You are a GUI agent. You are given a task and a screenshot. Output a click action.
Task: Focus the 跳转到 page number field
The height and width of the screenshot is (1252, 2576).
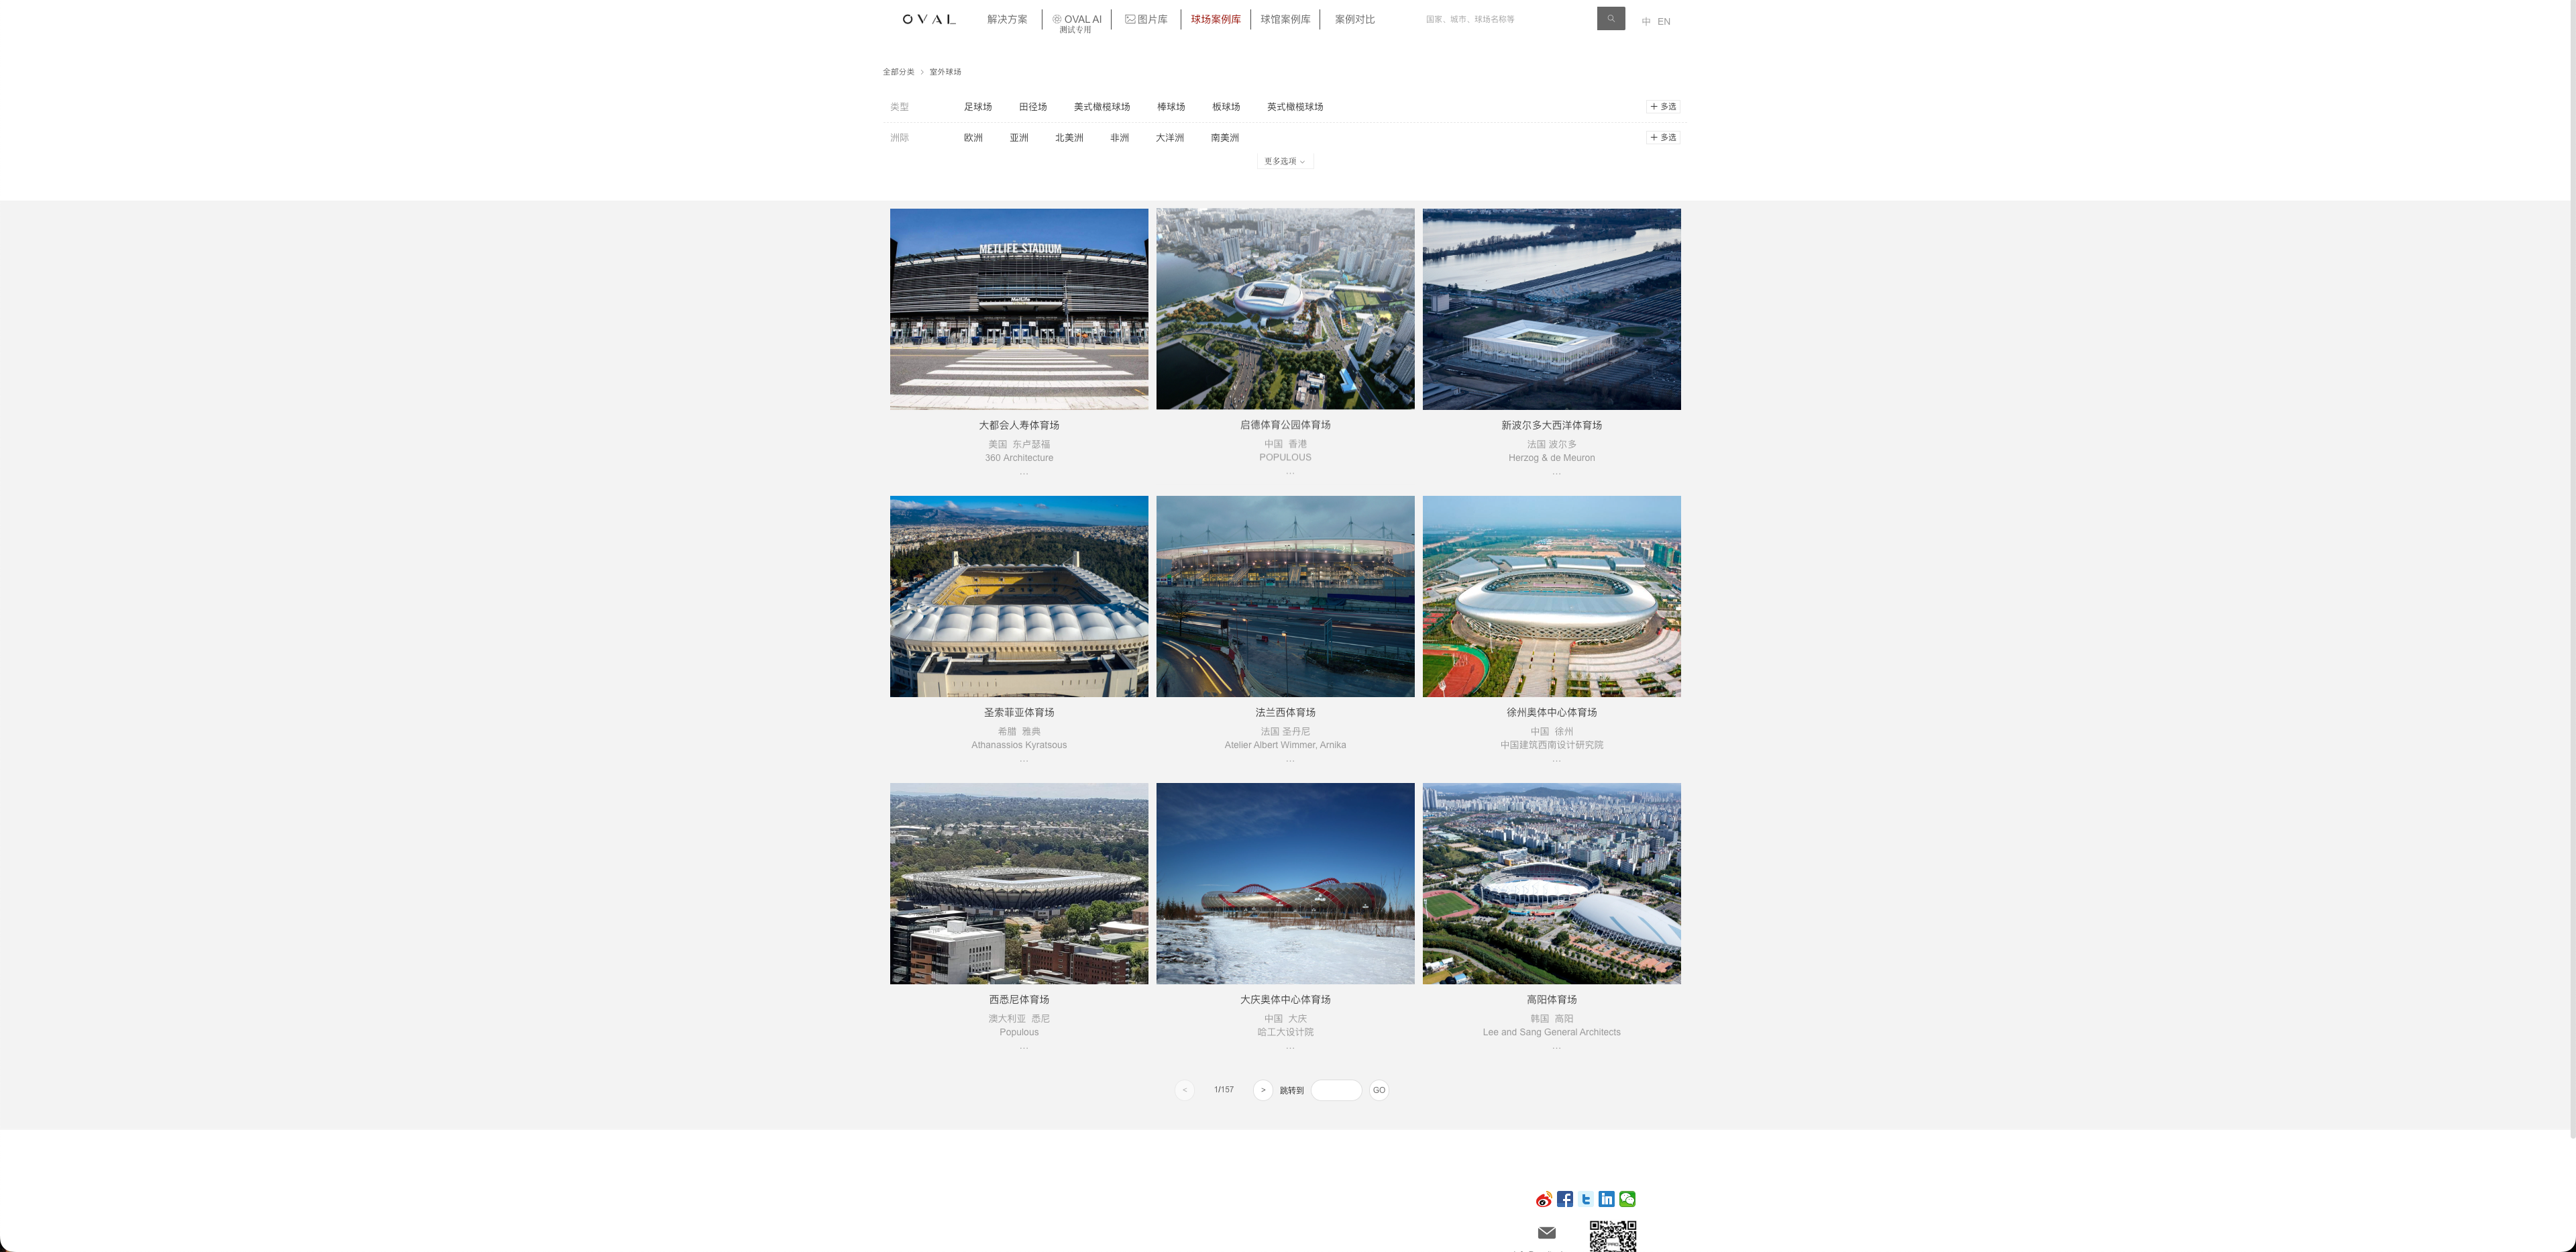point(1336,1090)
